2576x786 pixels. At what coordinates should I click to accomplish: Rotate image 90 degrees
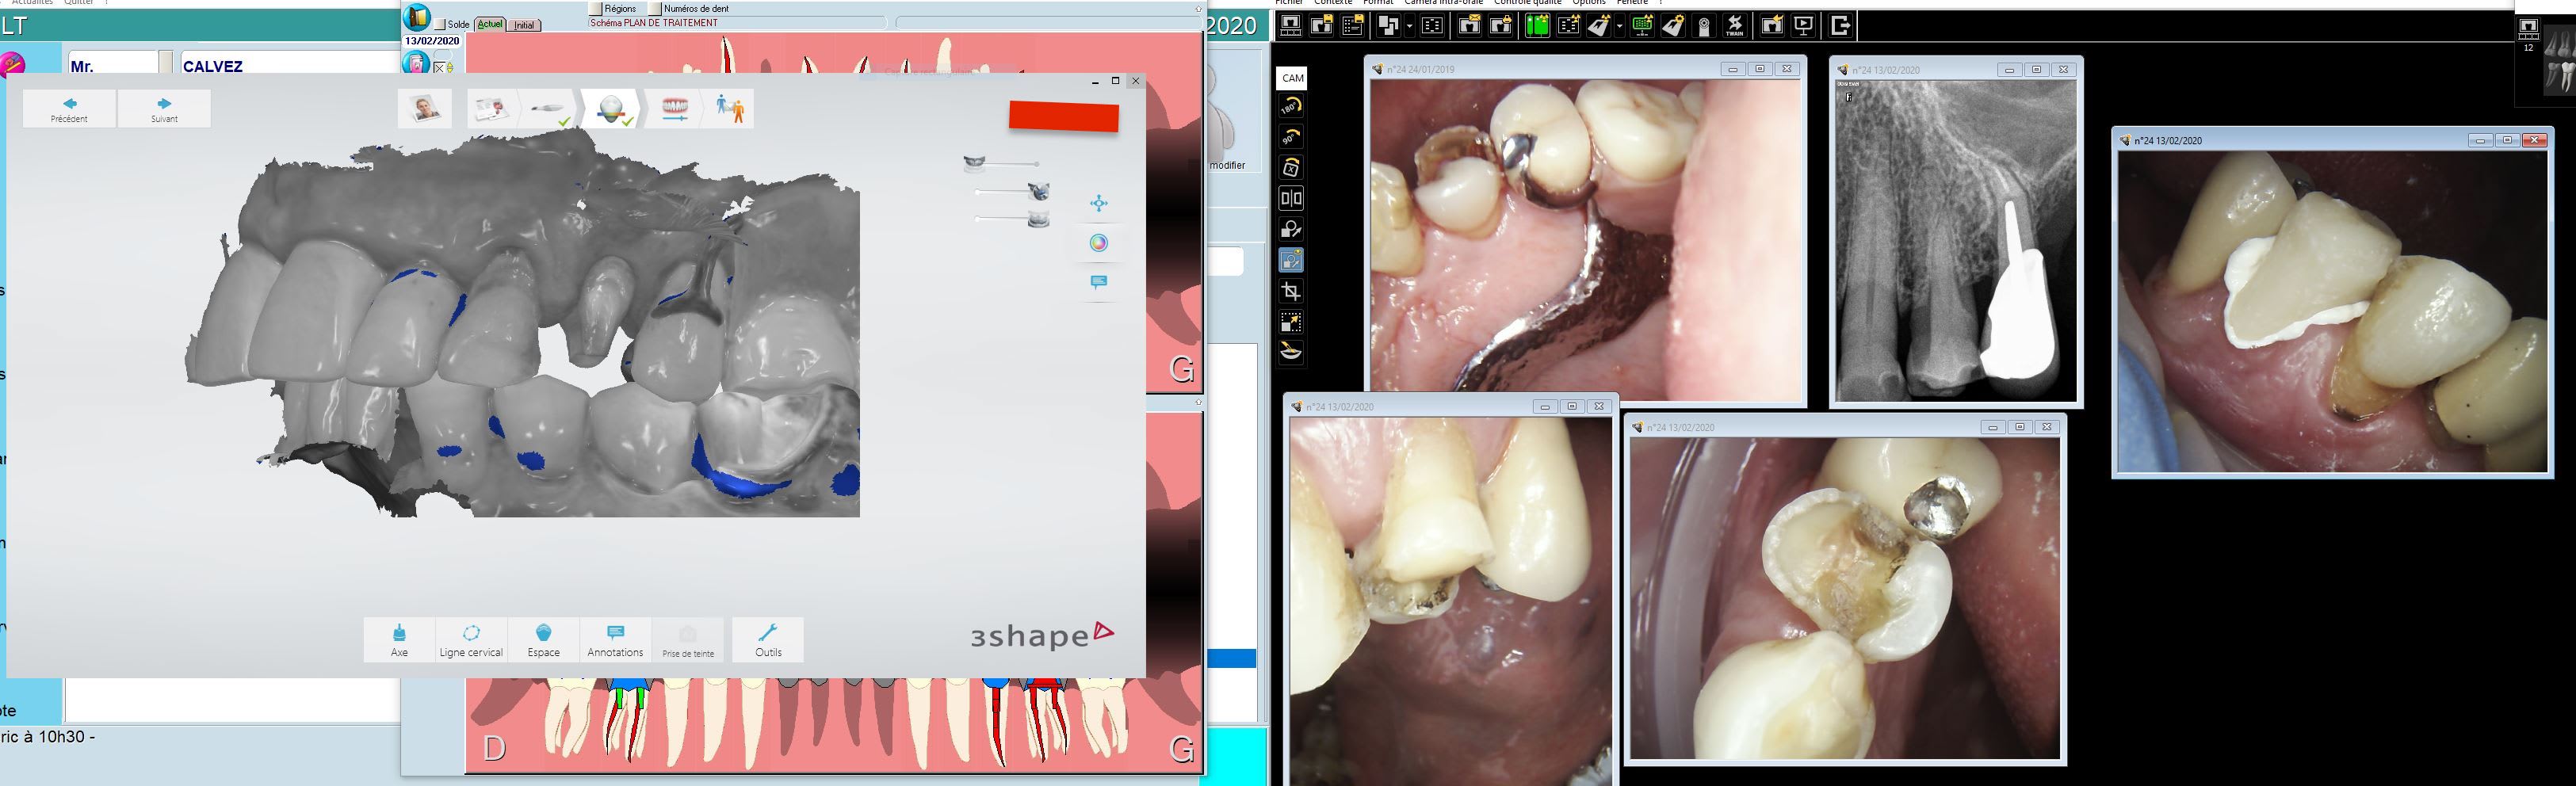[1291, 137]
